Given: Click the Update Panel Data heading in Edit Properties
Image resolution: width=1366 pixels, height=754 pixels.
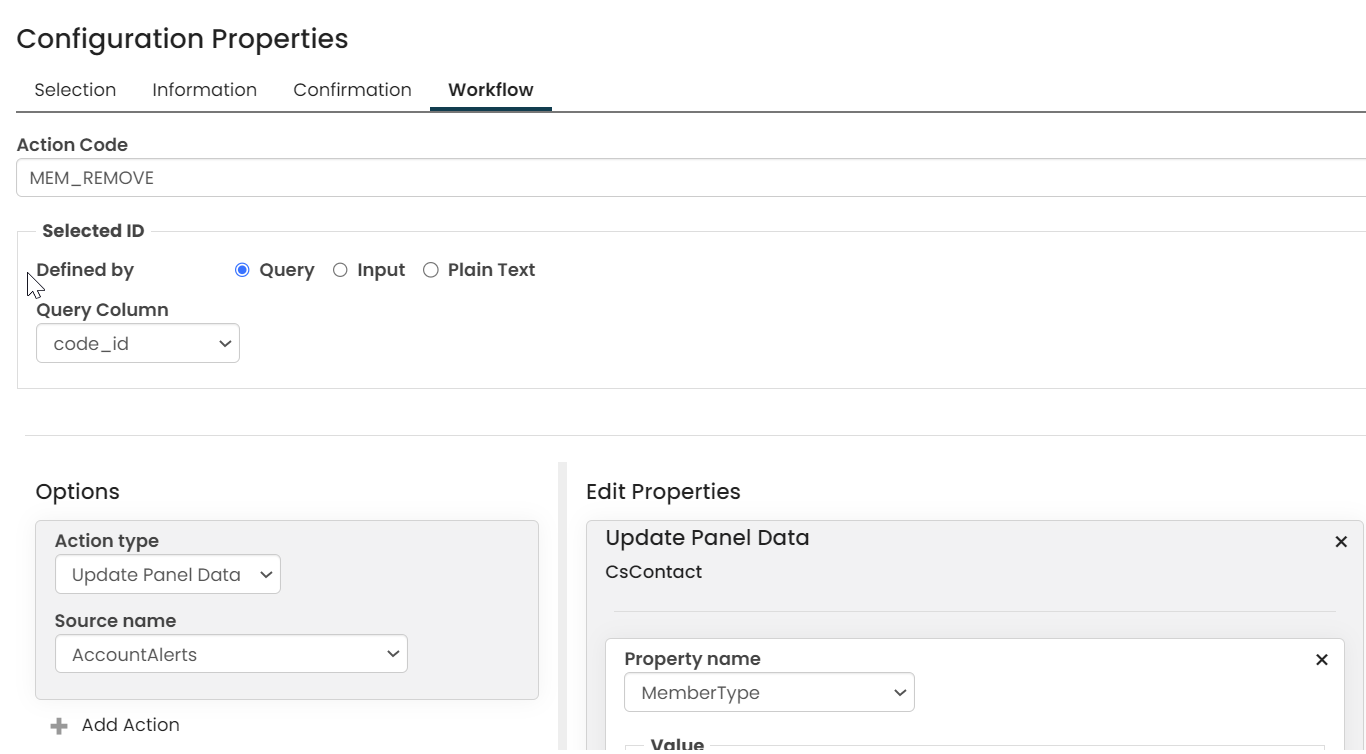Looking at the screenshot, I should [x=707, y=538].
